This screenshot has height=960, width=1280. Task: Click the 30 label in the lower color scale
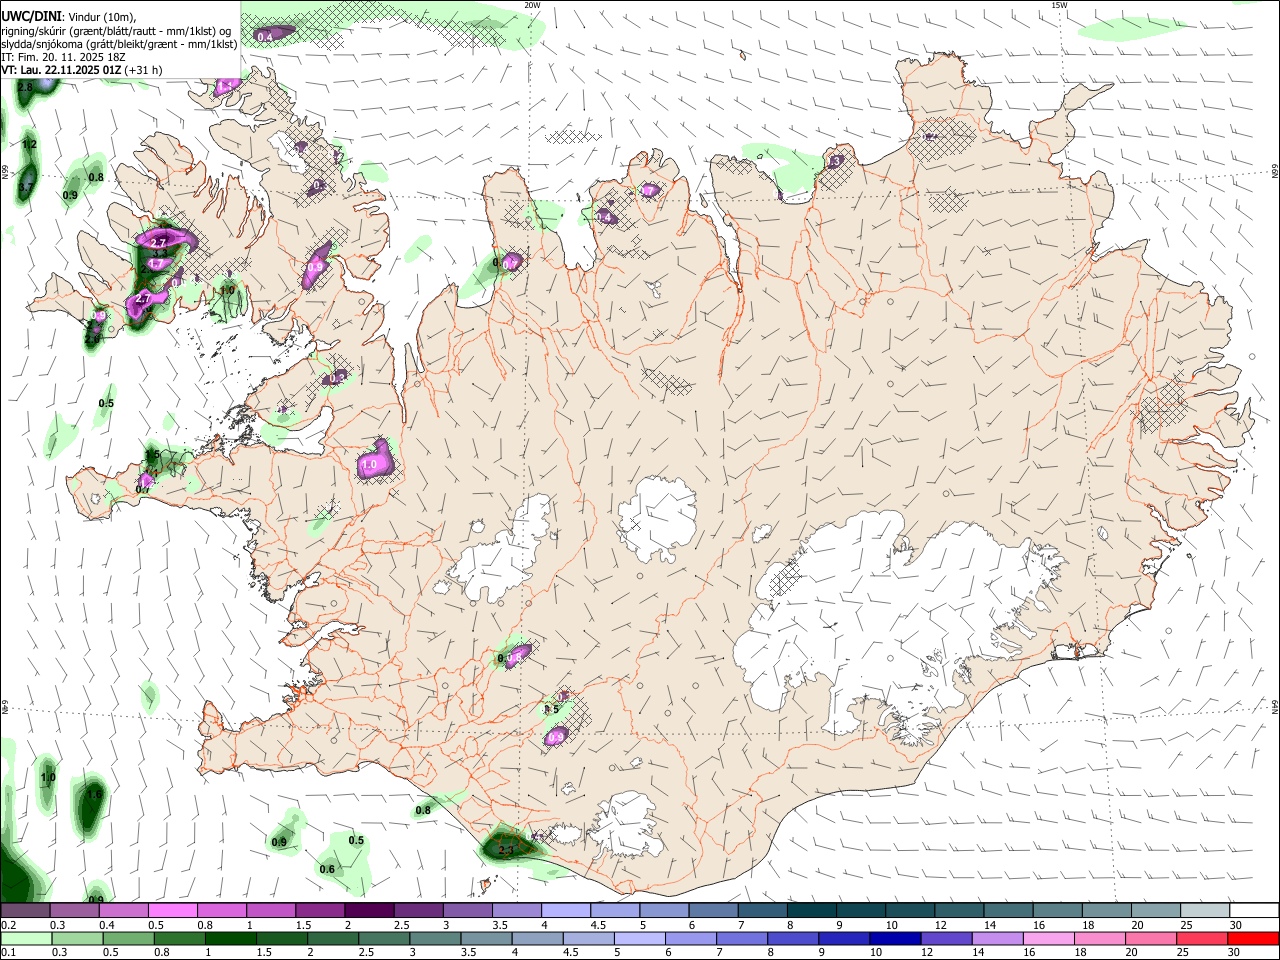click(1236, 952)
